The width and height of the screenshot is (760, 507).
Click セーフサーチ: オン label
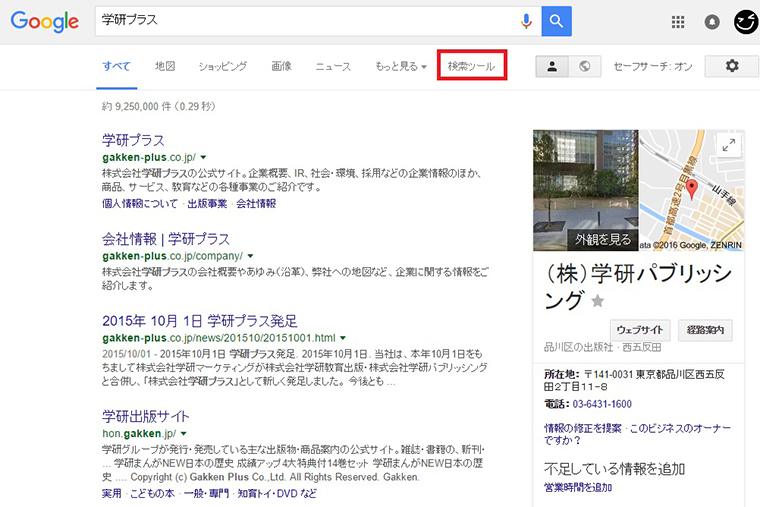tap(653, 66)
